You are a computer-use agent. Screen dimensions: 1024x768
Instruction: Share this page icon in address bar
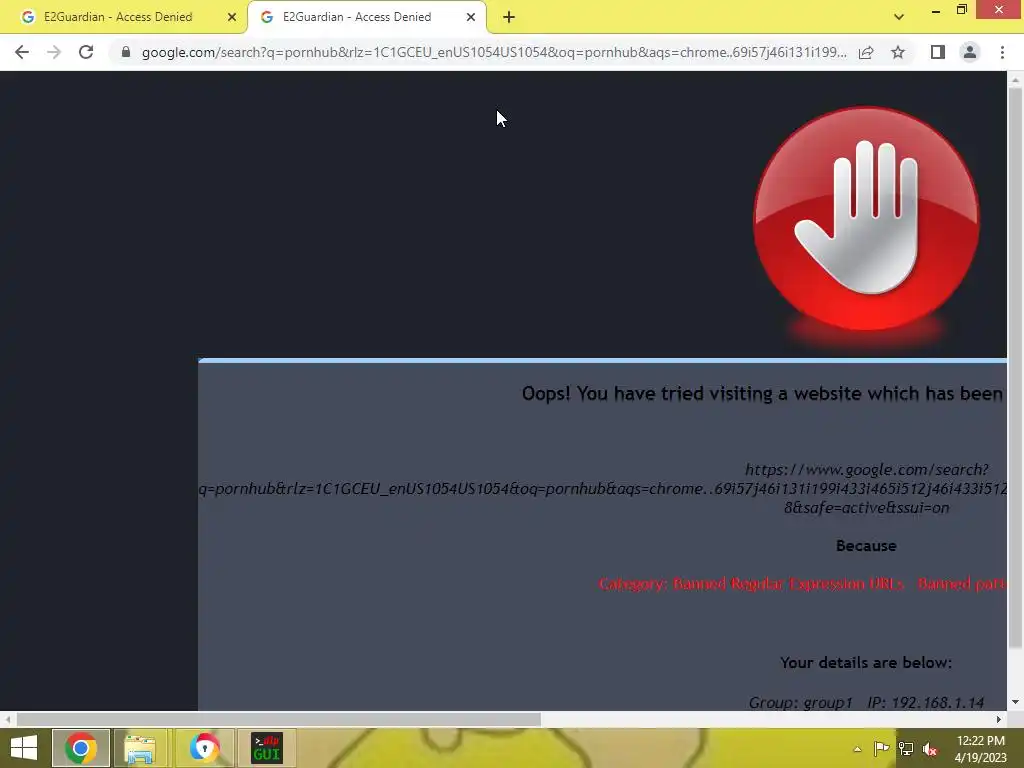866,52
